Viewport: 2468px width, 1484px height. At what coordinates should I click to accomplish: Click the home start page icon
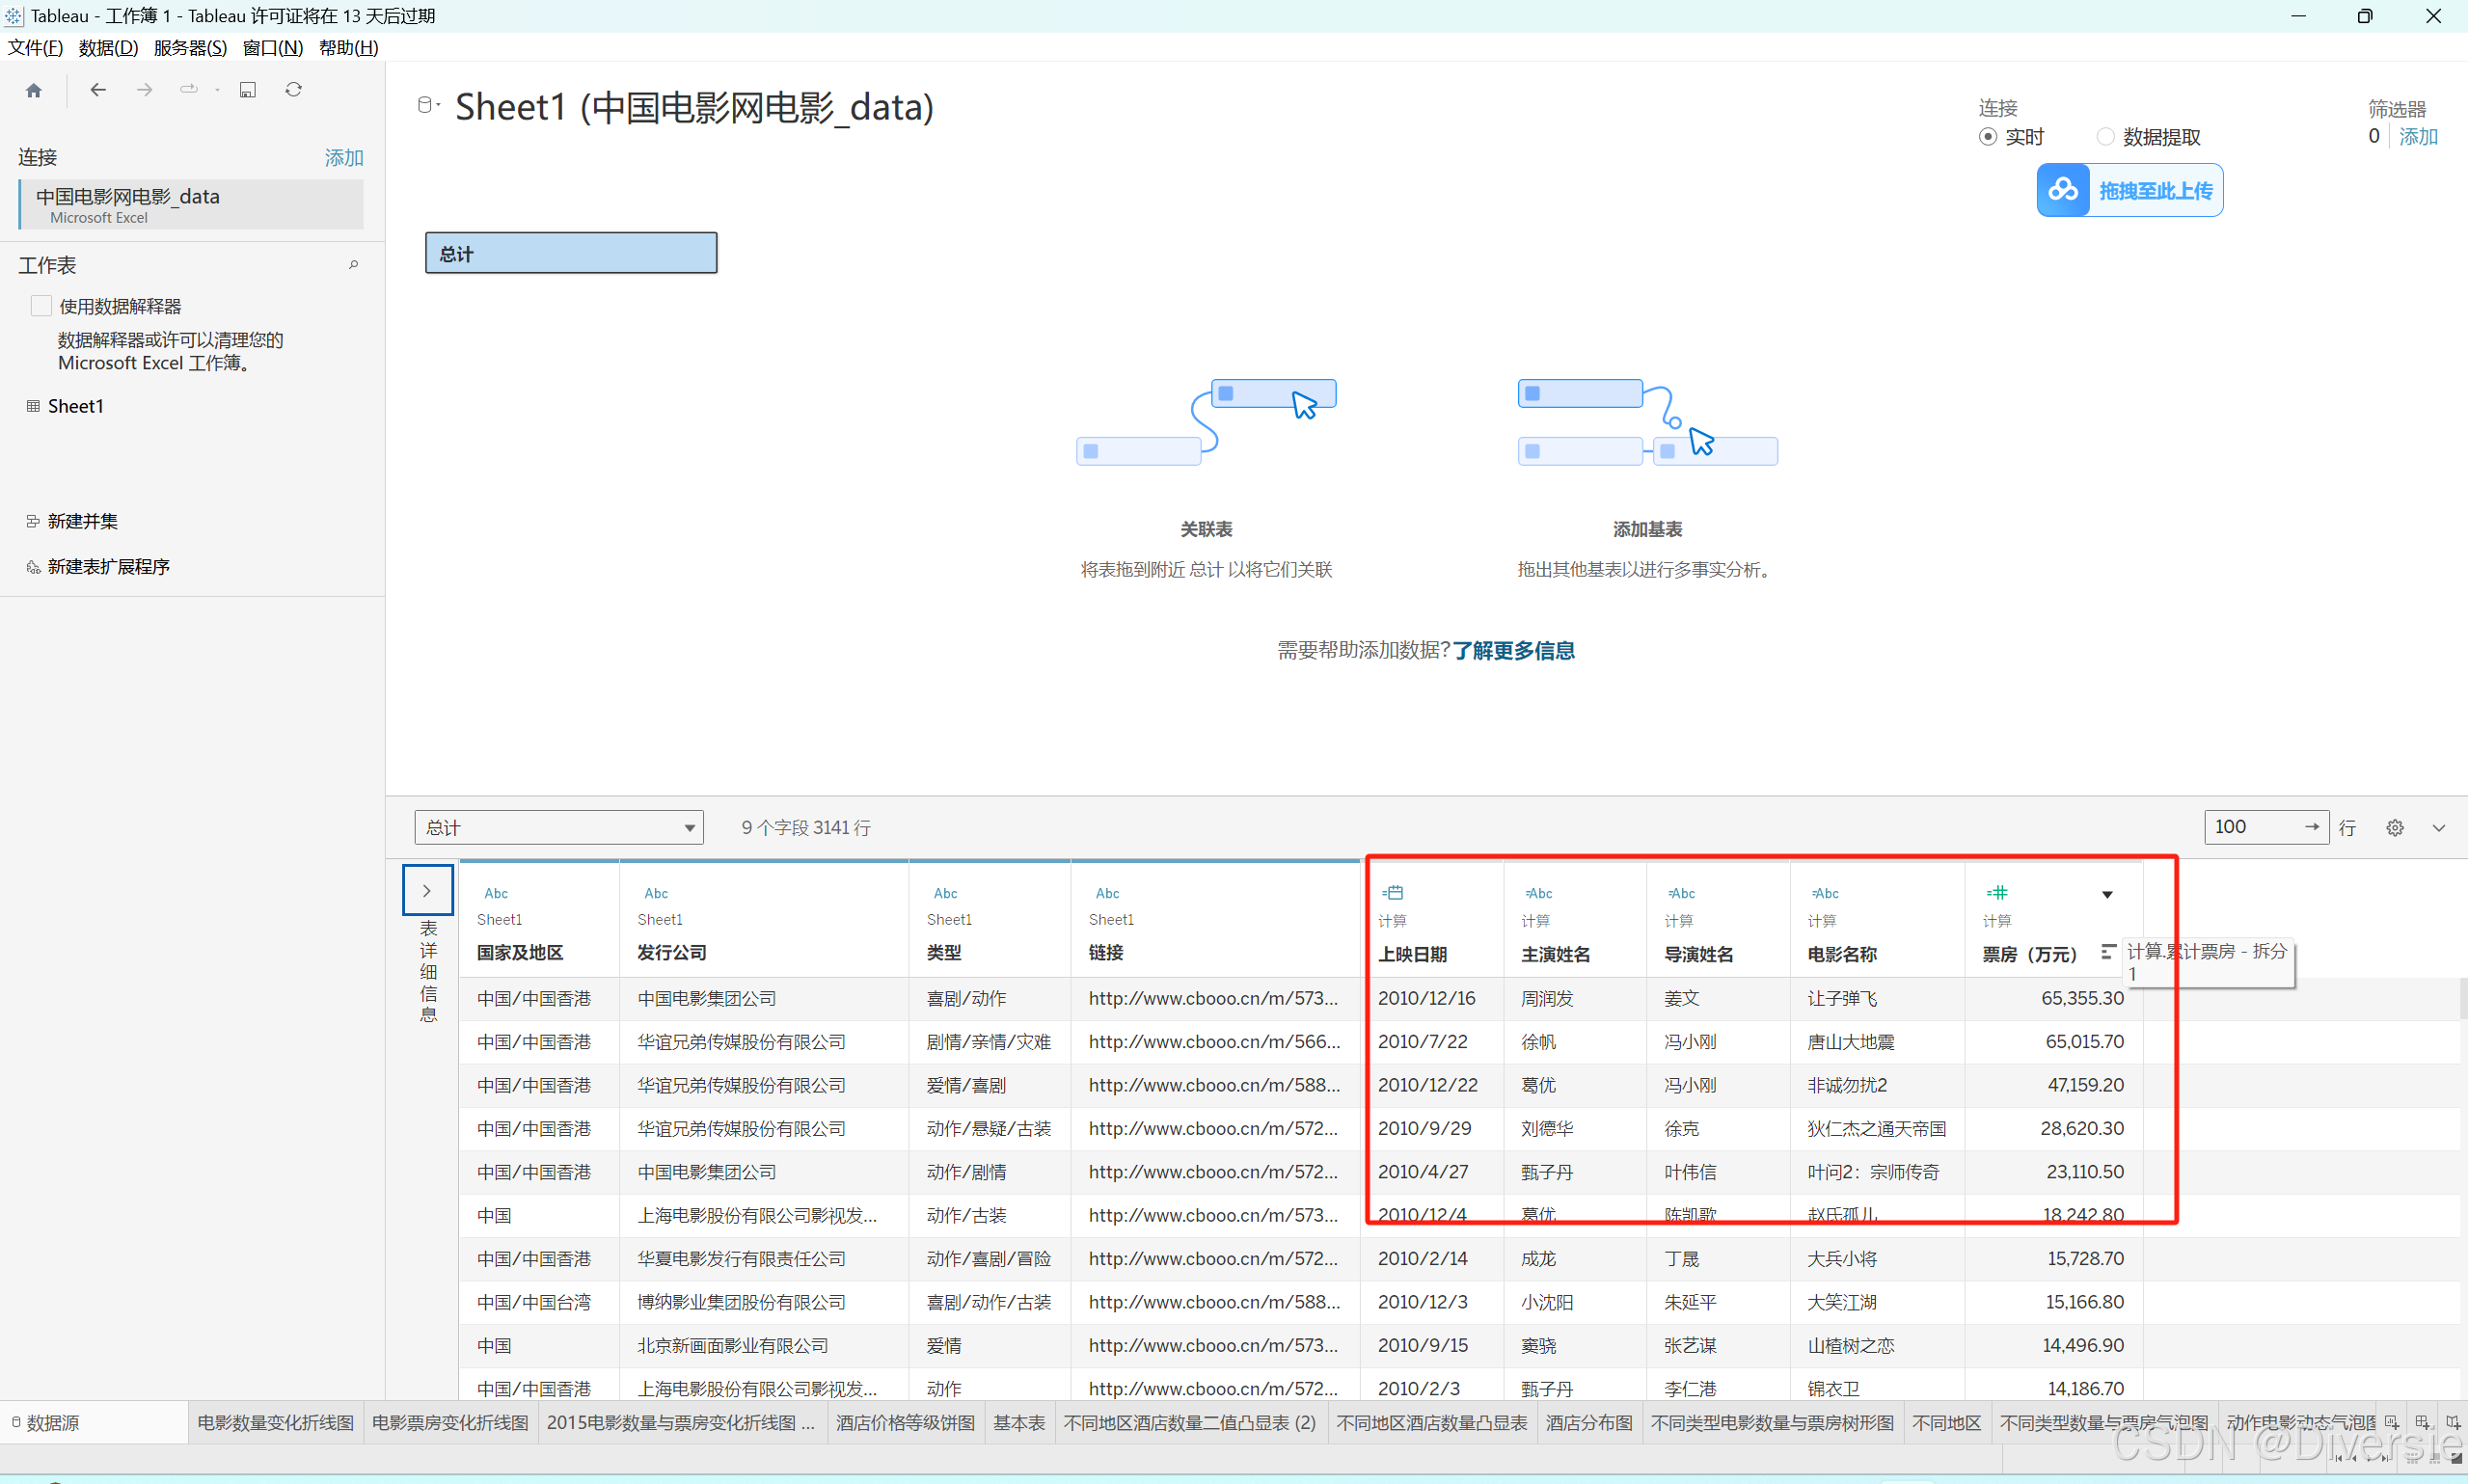tap(34, 90)
